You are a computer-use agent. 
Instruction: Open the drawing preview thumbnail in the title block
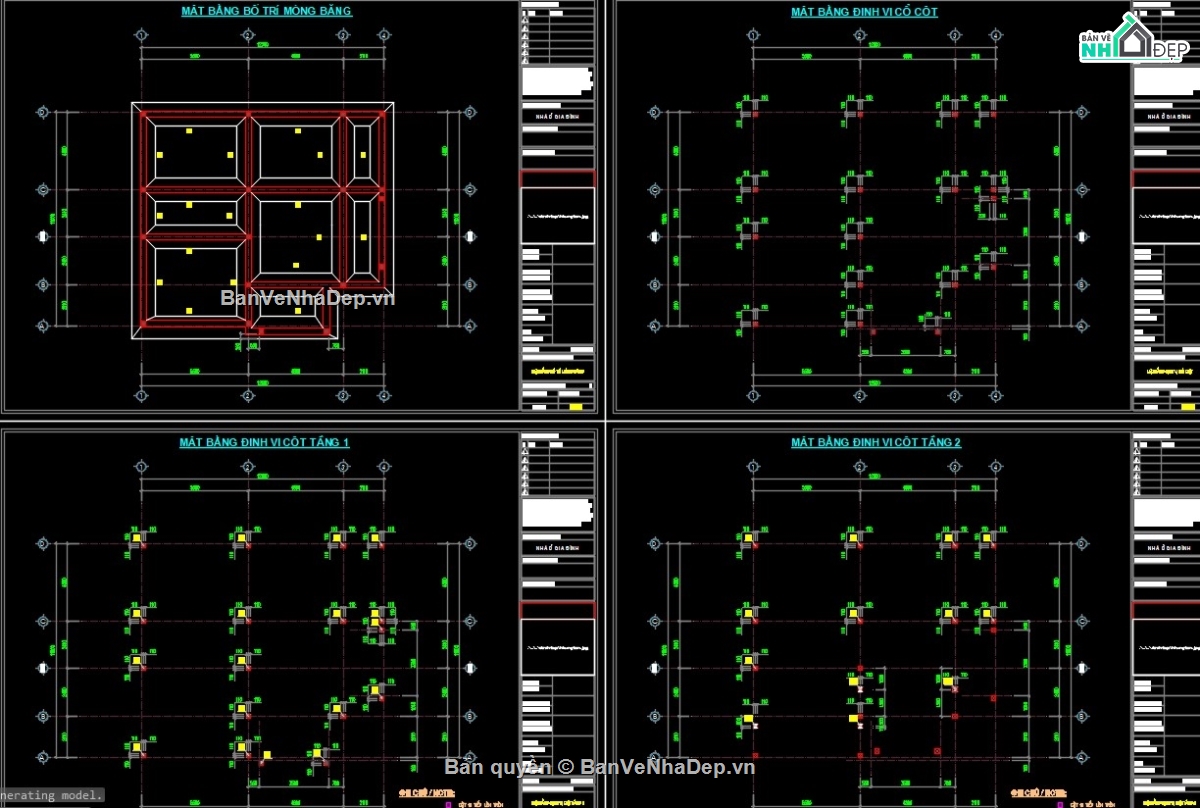(x=558, y=218)
